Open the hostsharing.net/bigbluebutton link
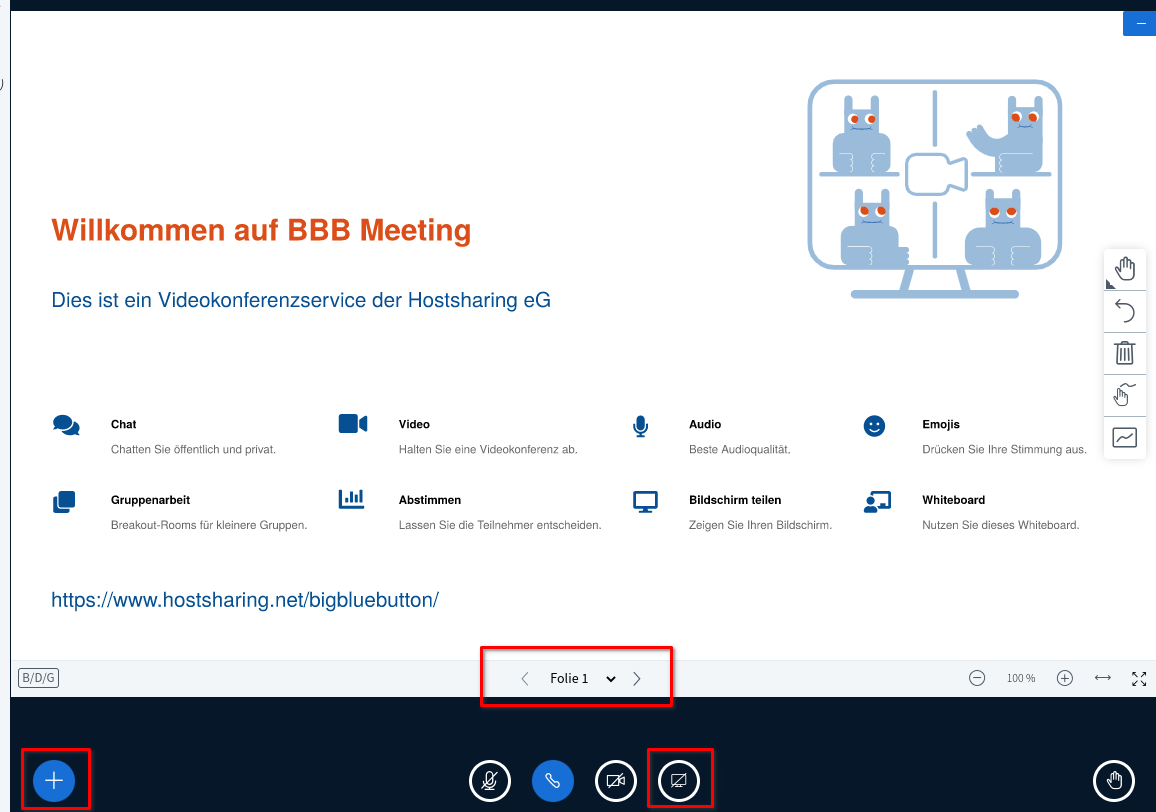The width and height of the screenshot is (1156, 812). point(245,600)
